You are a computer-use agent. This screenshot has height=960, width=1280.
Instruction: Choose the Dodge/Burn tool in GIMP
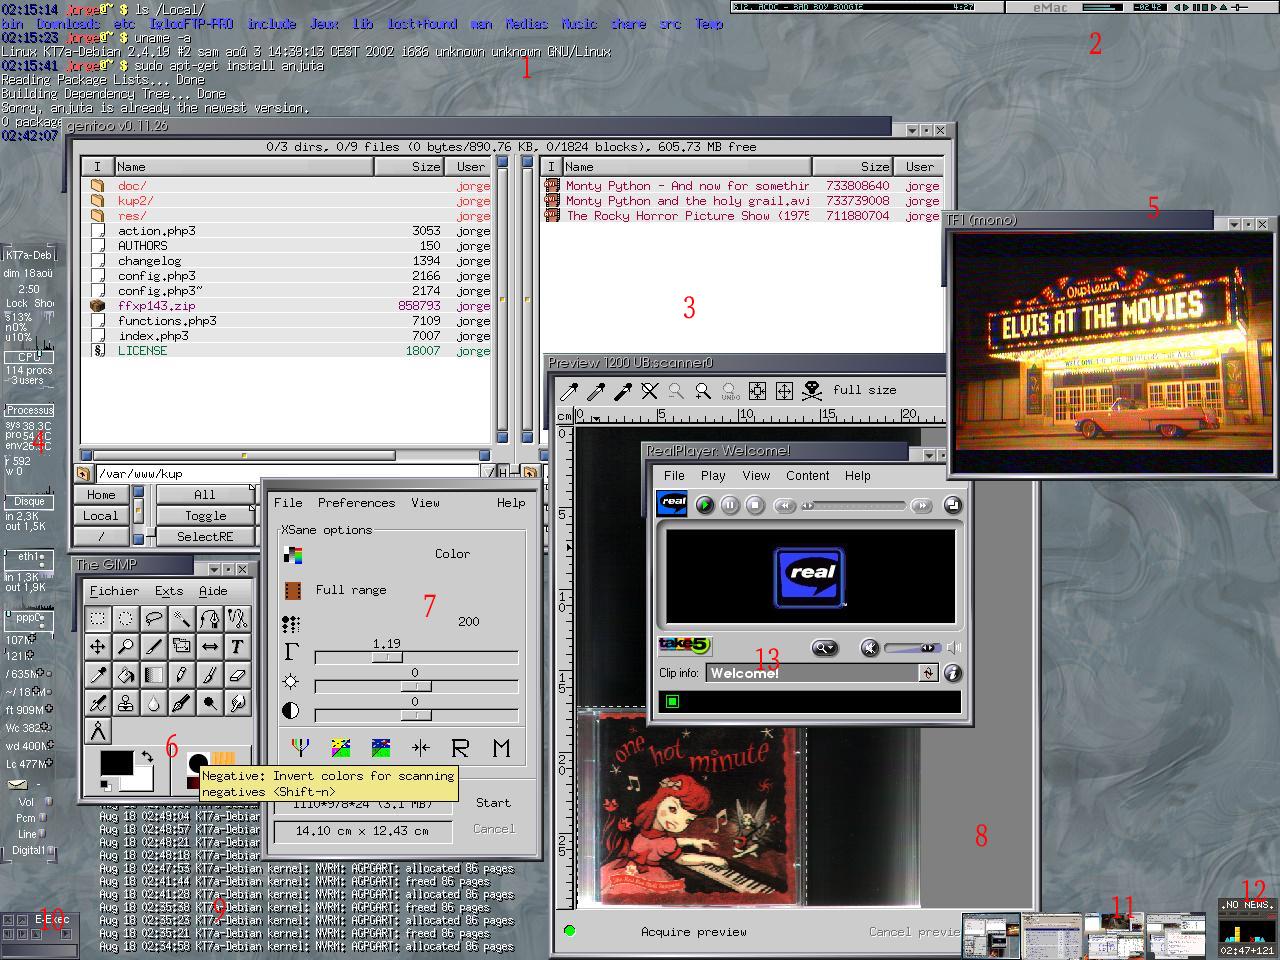[209, 703]
